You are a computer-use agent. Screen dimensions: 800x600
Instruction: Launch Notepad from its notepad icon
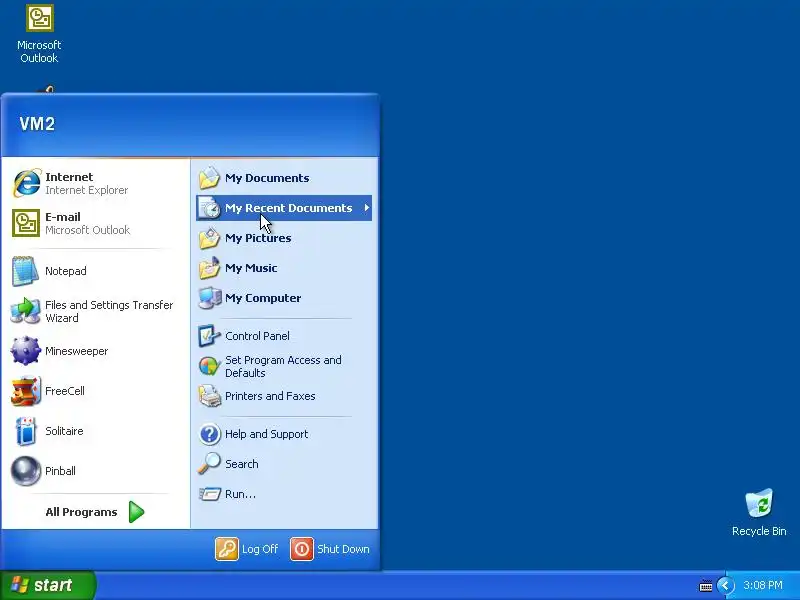tap(25, 271)
